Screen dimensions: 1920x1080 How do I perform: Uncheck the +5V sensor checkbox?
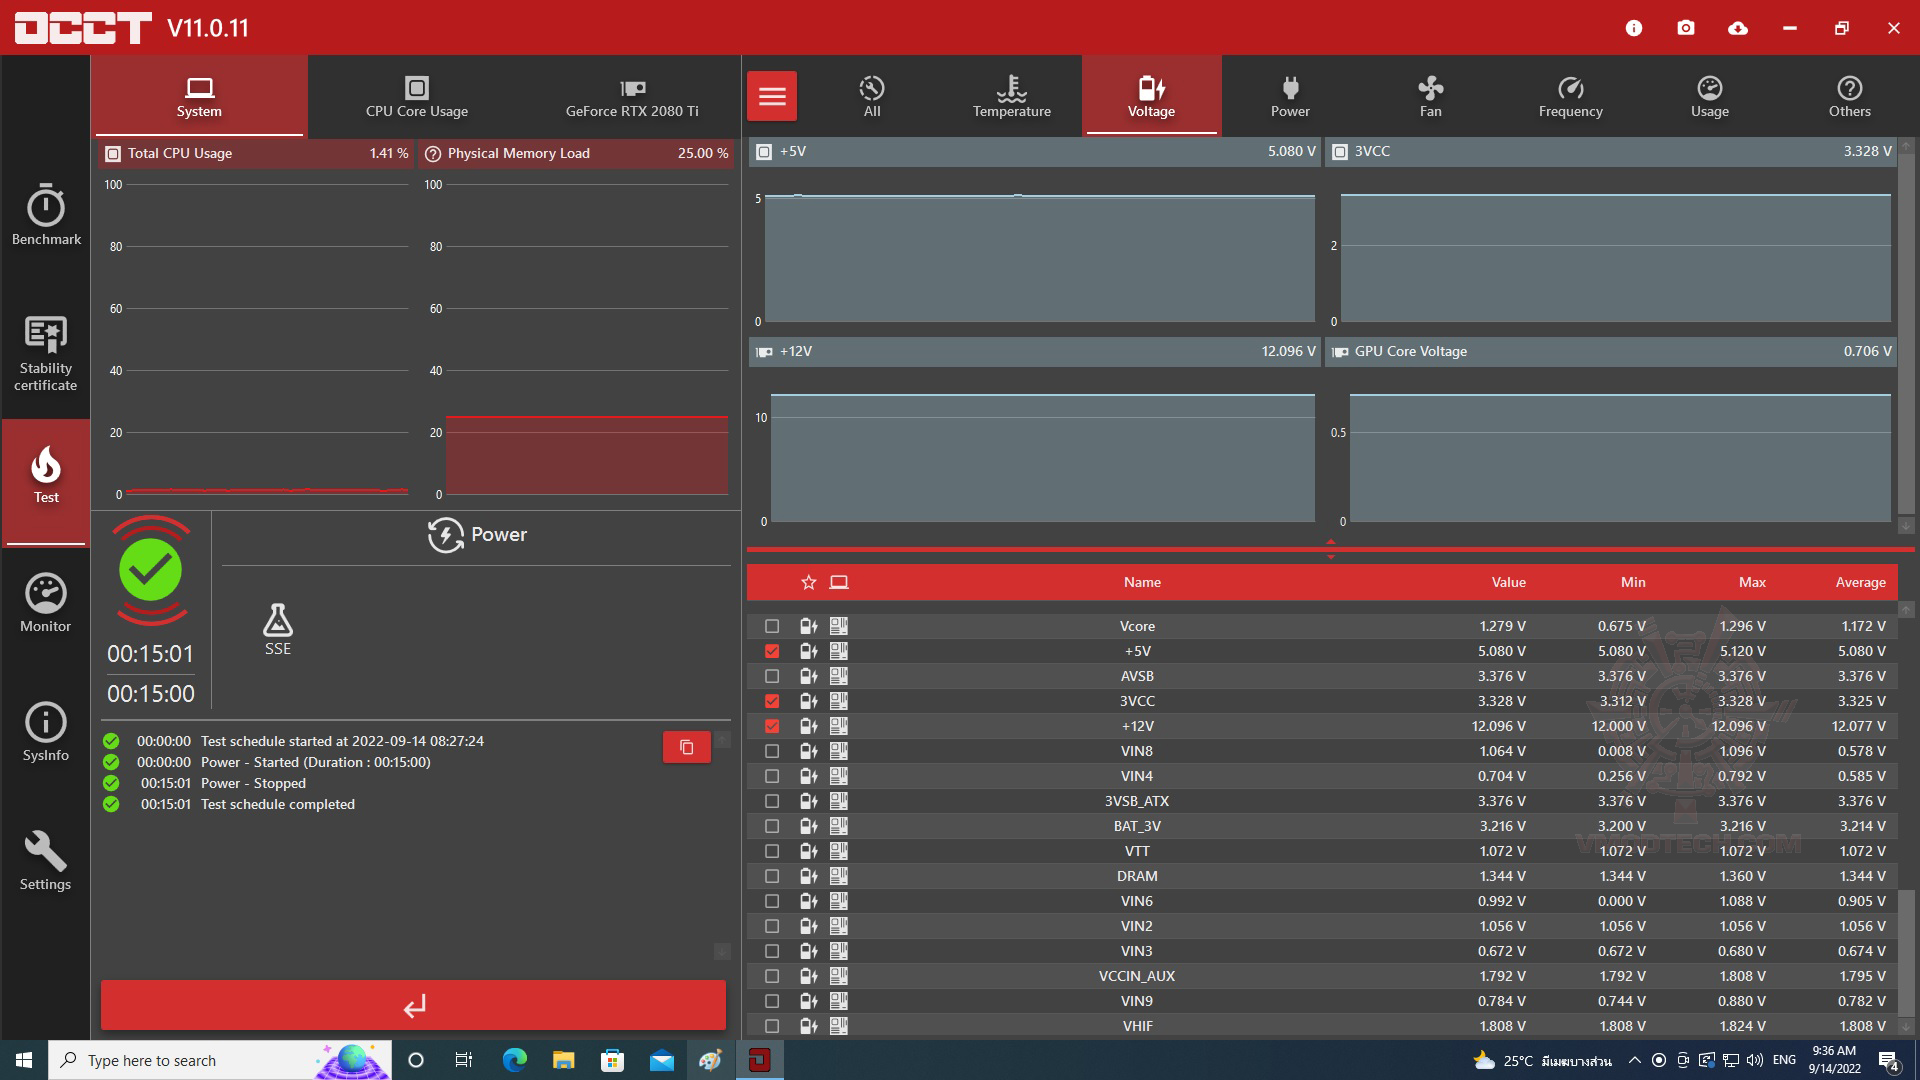click(x=772, y=651)
